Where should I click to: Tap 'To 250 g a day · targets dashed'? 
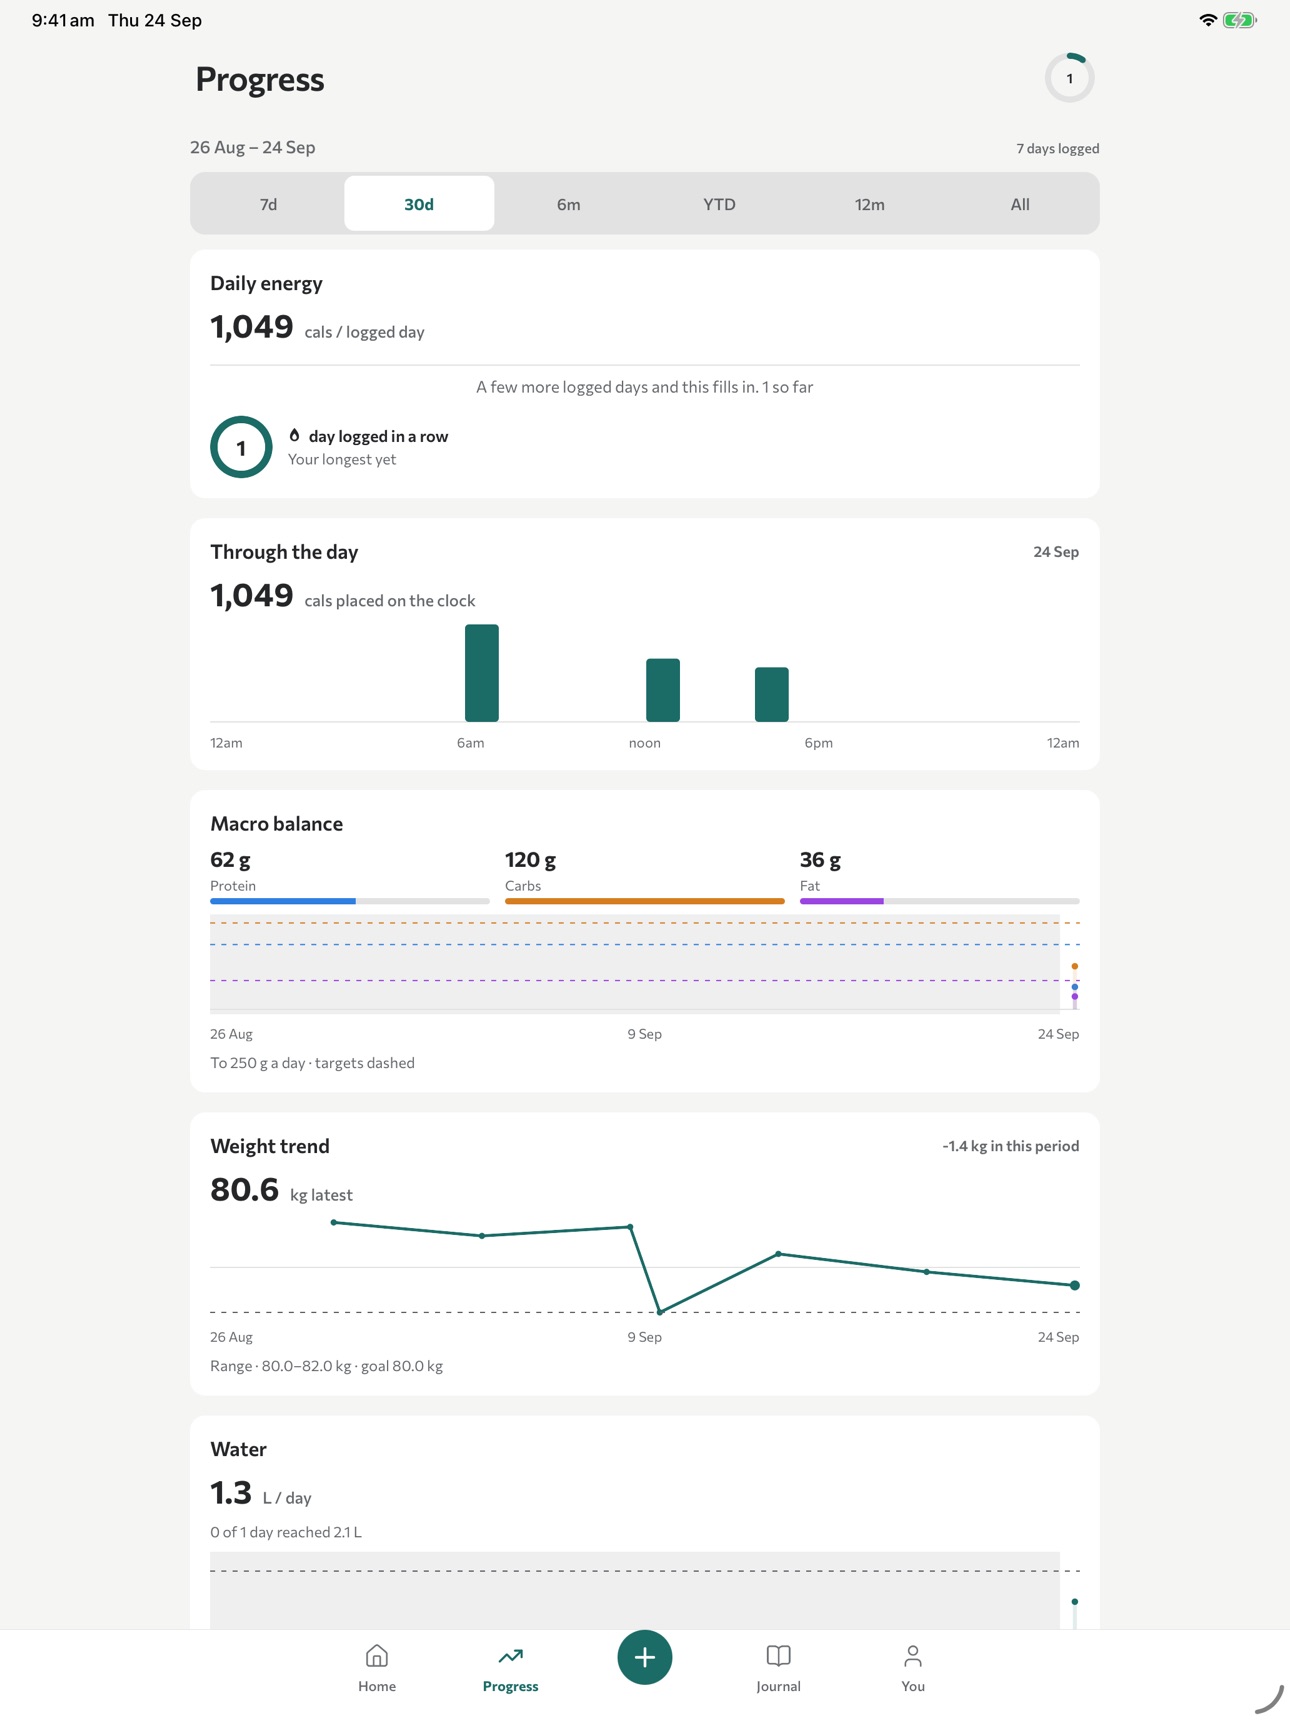(x=312, y=1063)
